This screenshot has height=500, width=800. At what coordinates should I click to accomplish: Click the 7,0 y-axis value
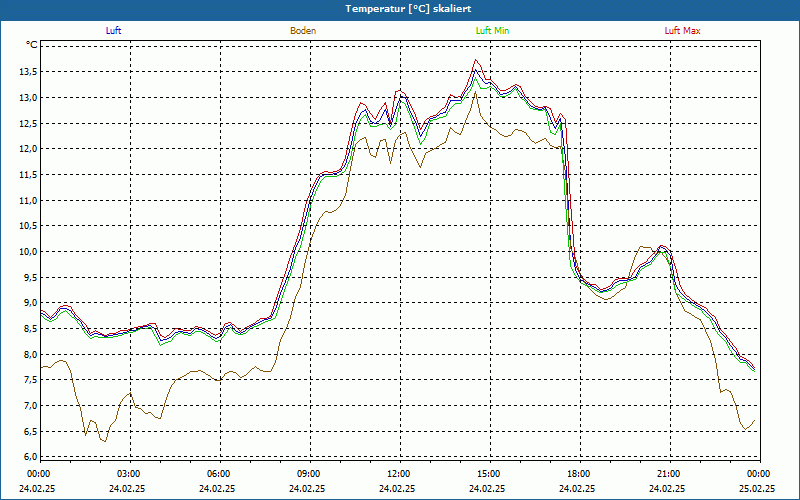(x=31, y=406)
